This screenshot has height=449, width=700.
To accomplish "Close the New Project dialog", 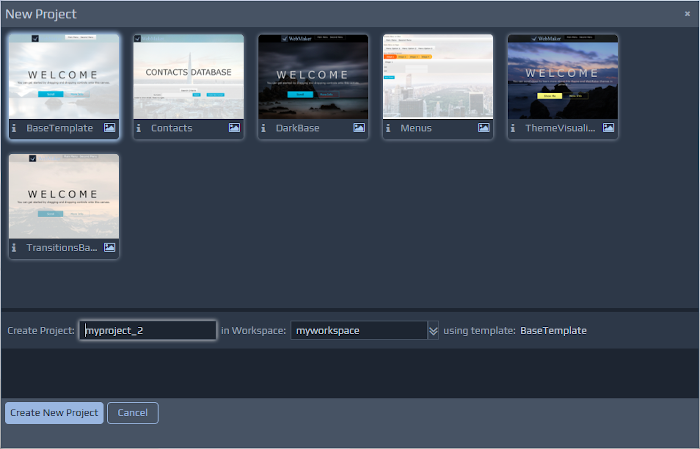I will [688, 14].
